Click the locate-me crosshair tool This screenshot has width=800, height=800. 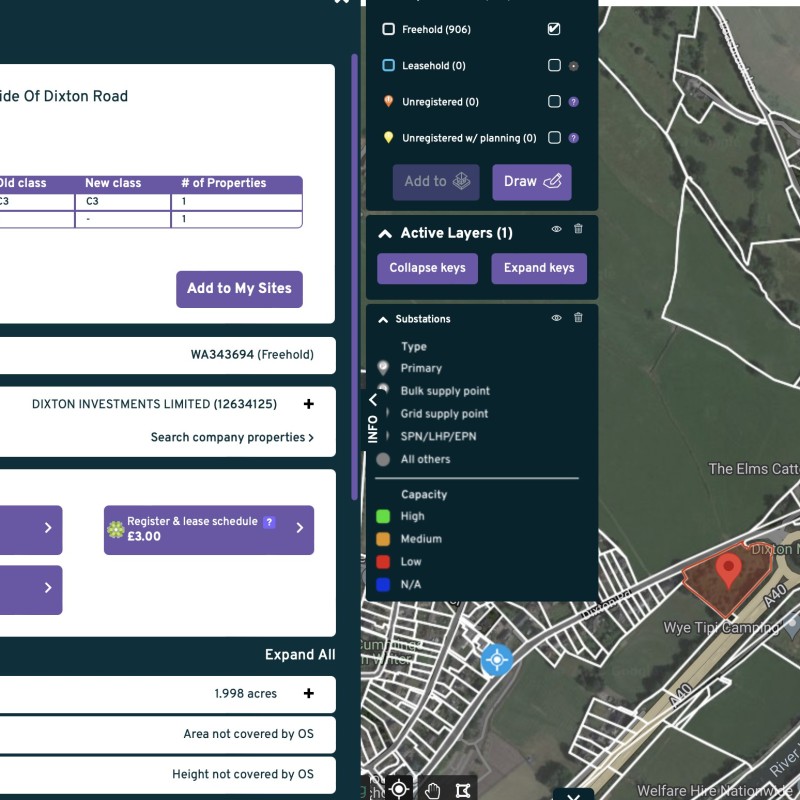398,789
